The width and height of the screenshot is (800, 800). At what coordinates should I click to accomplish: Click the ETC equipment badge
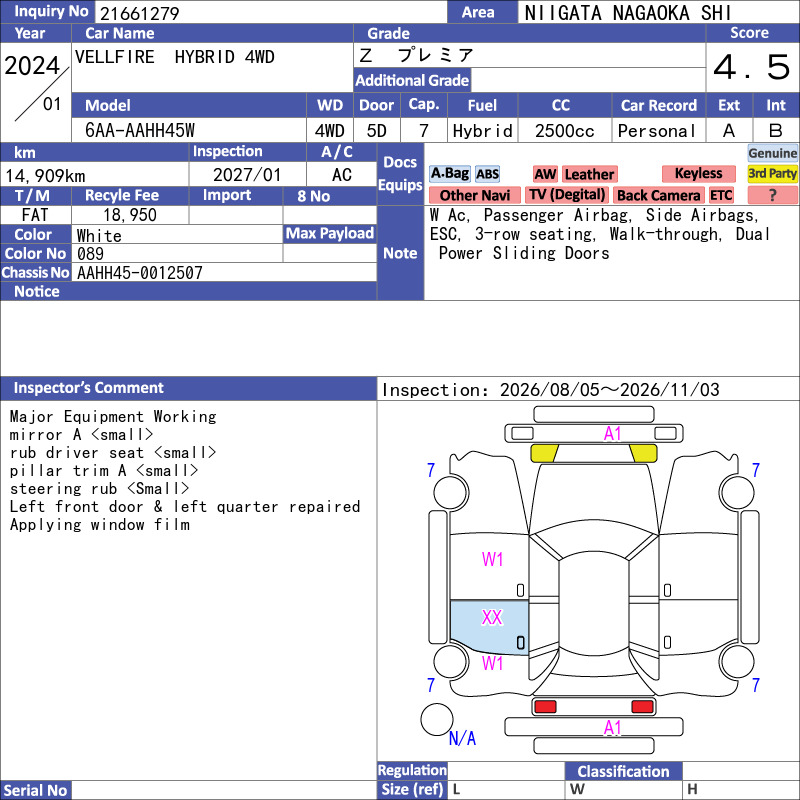point(721,195)
